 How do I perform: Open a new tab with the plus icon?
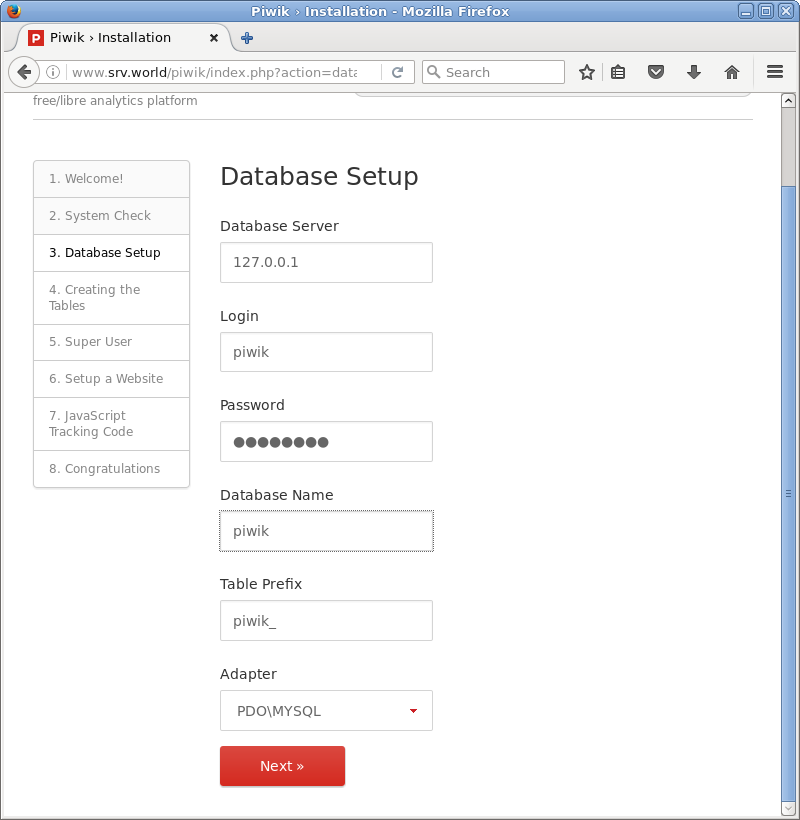pyautogui.click(x=247, y=38)
